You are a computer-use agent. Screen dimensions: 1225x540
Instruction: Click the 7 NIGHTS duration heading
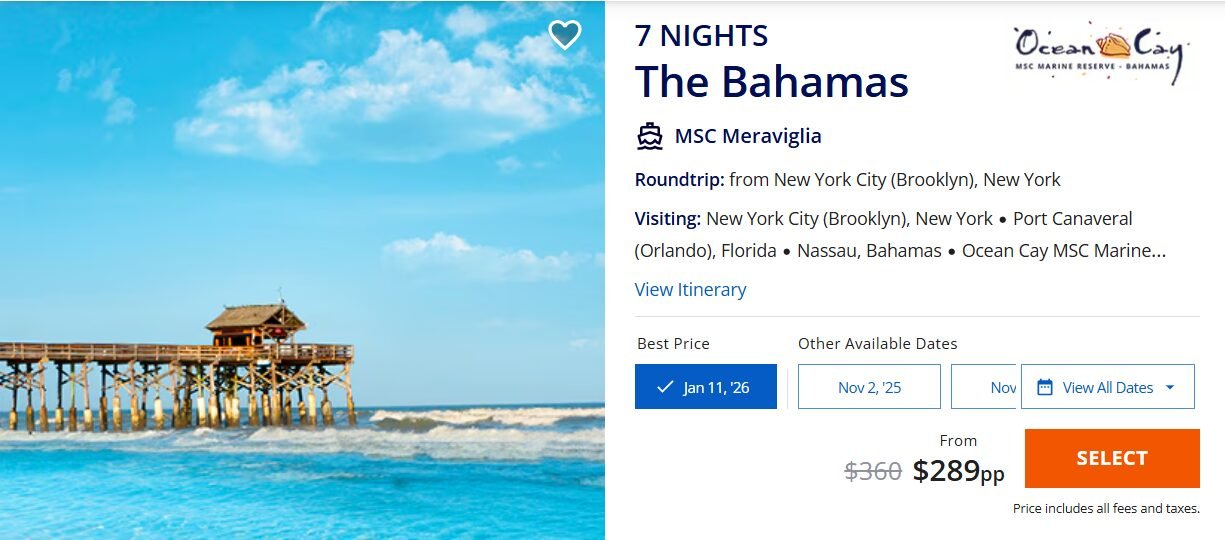click(x=701, y=36)
